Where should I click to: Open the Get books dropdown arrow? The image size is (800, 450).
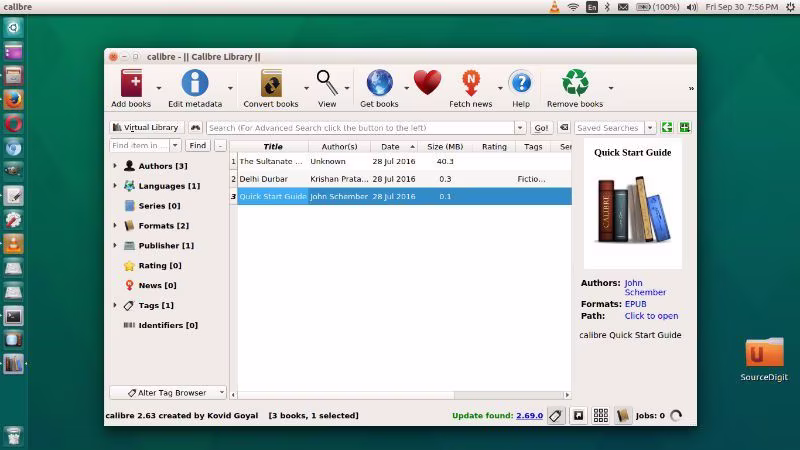tap(407, 88)
